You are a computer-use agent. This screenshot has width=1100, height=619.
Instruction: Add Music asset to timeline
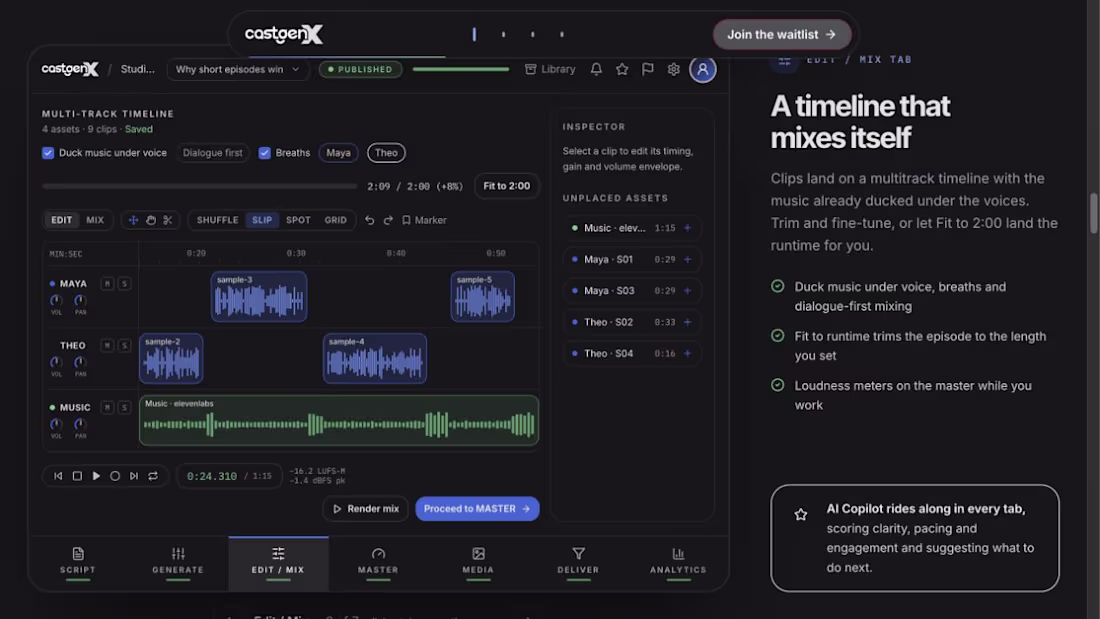[x=688, y=228]
